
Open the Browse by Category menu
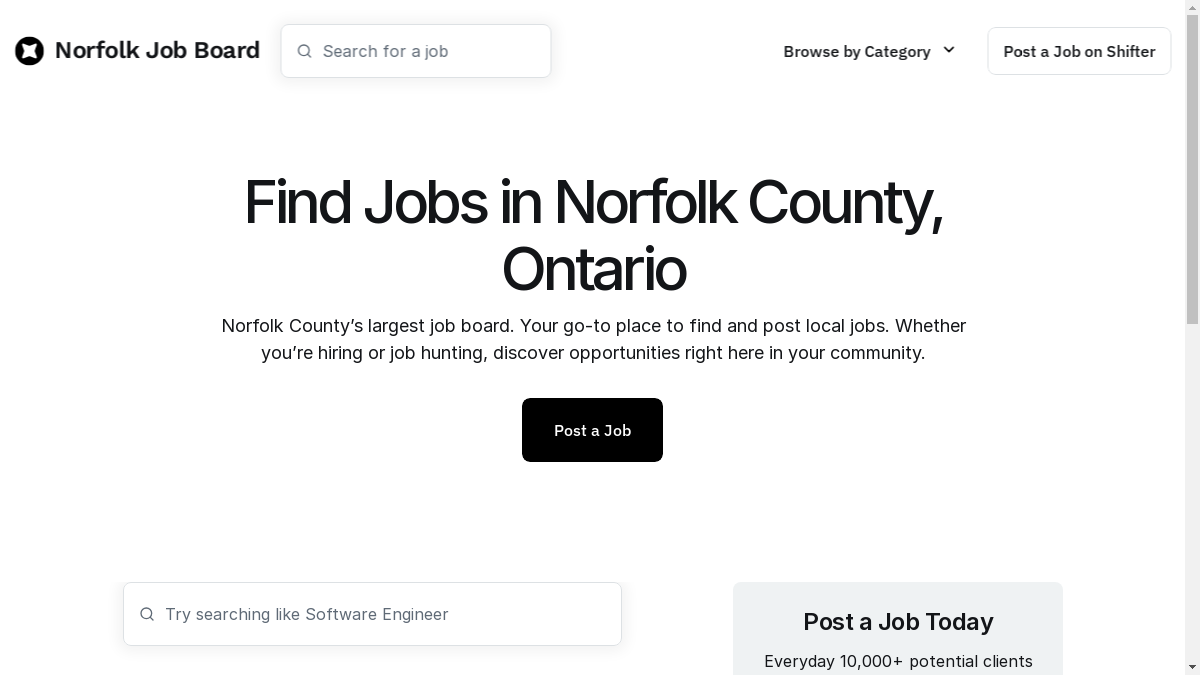click(857, 51)
